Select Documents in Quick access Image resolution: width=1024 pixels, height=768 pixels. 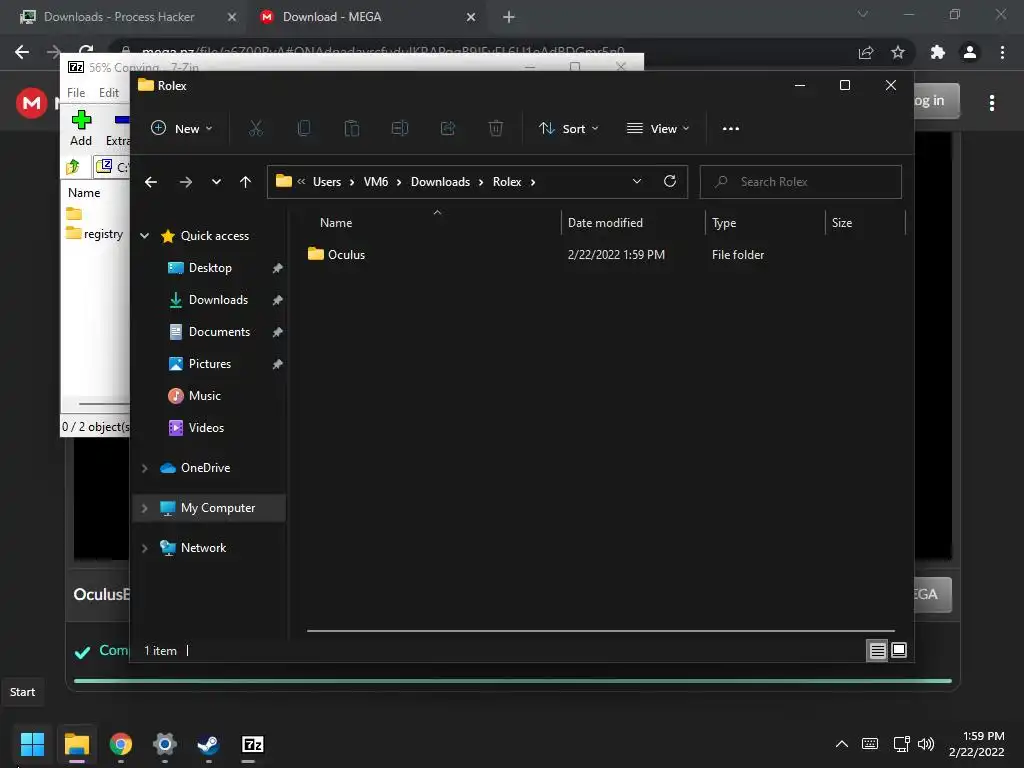coord(219,332)
